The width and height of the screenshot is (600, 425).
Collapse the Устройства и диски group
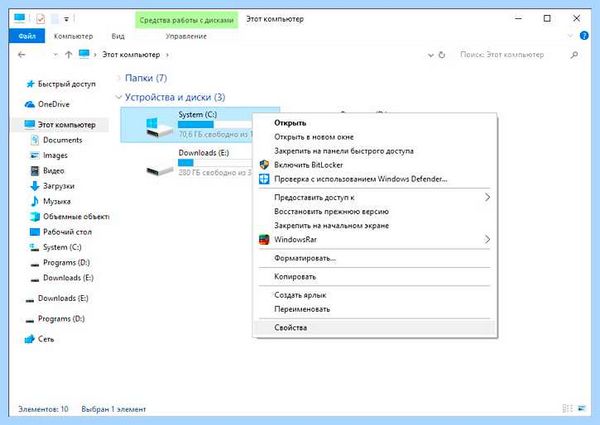pos(118,97)
